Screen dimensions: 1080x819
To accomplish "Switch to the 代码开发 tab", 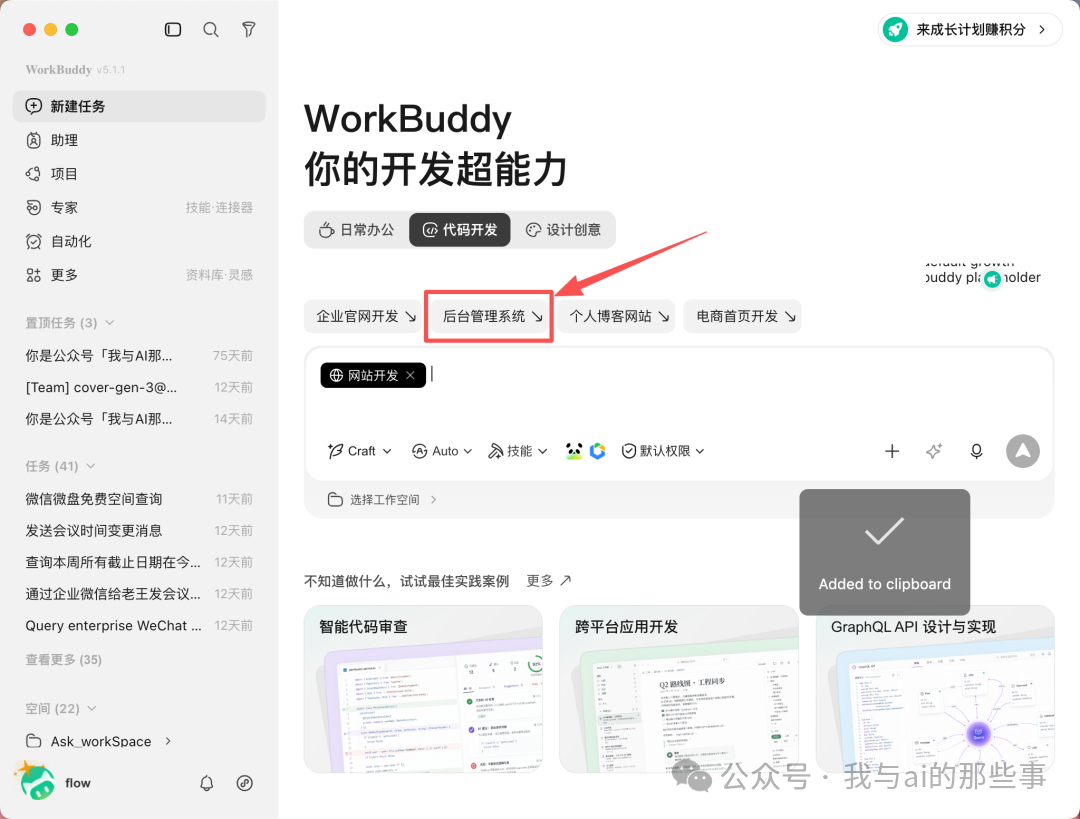I will [459, 229].
